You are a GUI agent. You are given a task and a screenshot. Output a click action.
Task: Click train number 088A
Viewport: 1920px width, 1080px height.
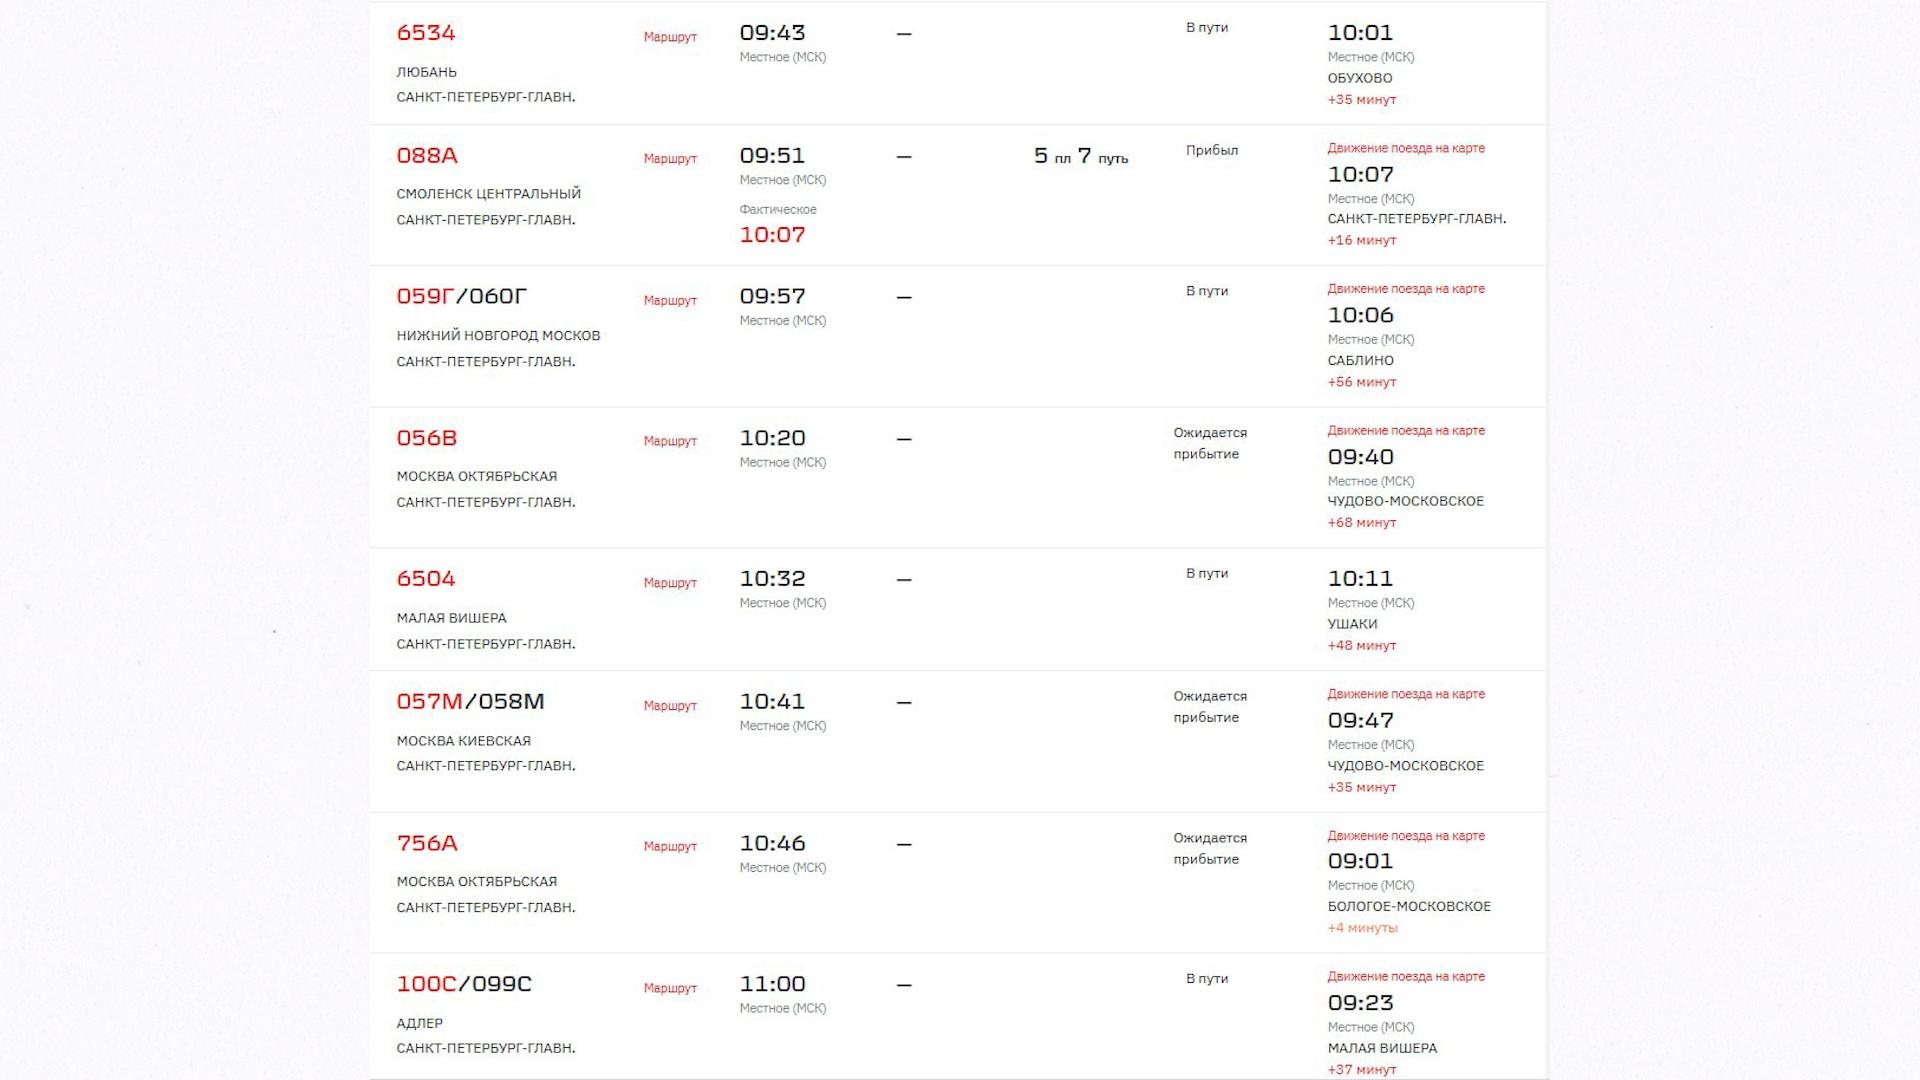[427, 156]
